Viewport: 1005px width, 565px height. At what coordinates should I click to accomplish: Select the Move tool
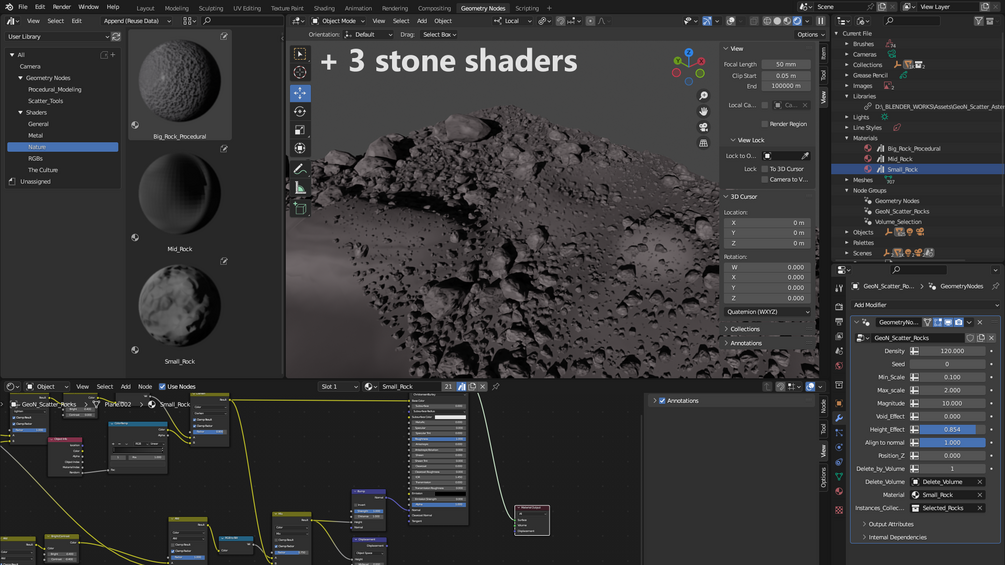pos(299,93)
